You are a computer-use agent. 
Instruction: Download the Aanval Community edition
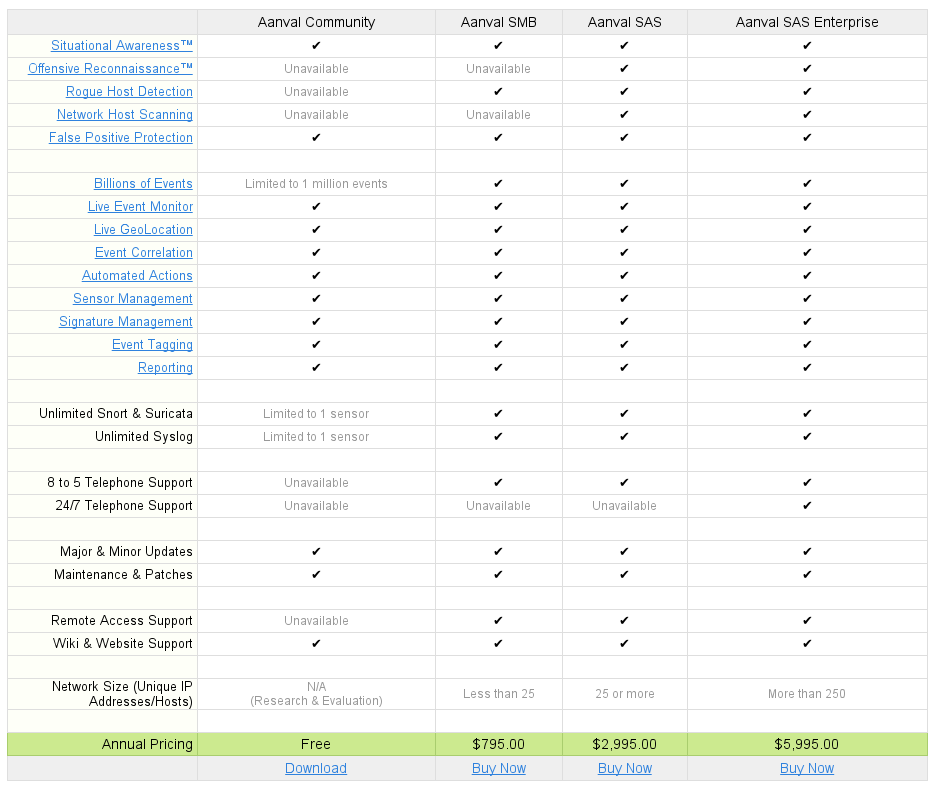[316, 768]
